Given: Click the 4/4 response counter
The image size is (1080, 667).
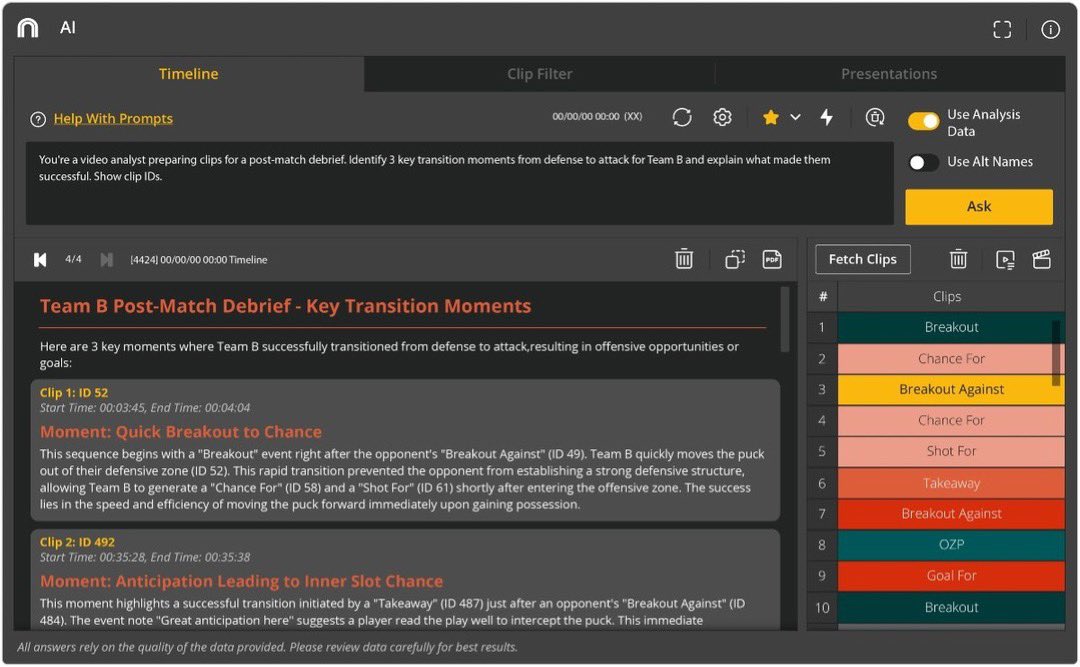Looking at the screenshot, I should (x=73, y=259).
